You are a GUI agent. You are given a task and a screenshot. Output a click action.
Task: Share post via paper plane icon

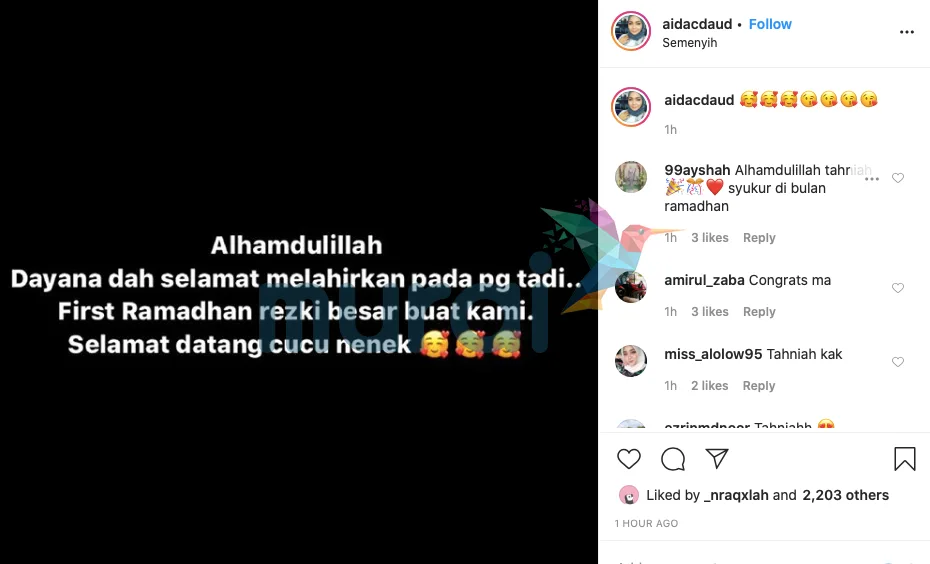coord(717,458)
